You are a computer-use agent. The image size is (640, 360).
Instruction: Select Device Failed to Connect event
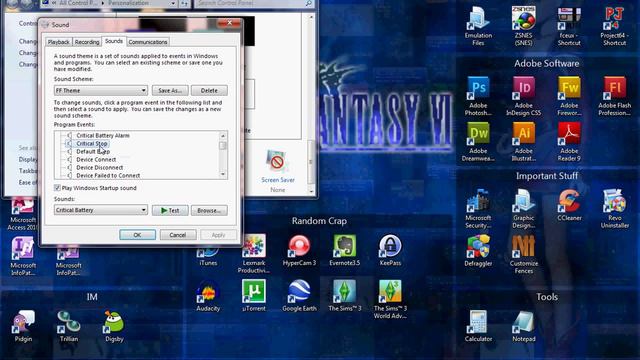coord(108,176)
